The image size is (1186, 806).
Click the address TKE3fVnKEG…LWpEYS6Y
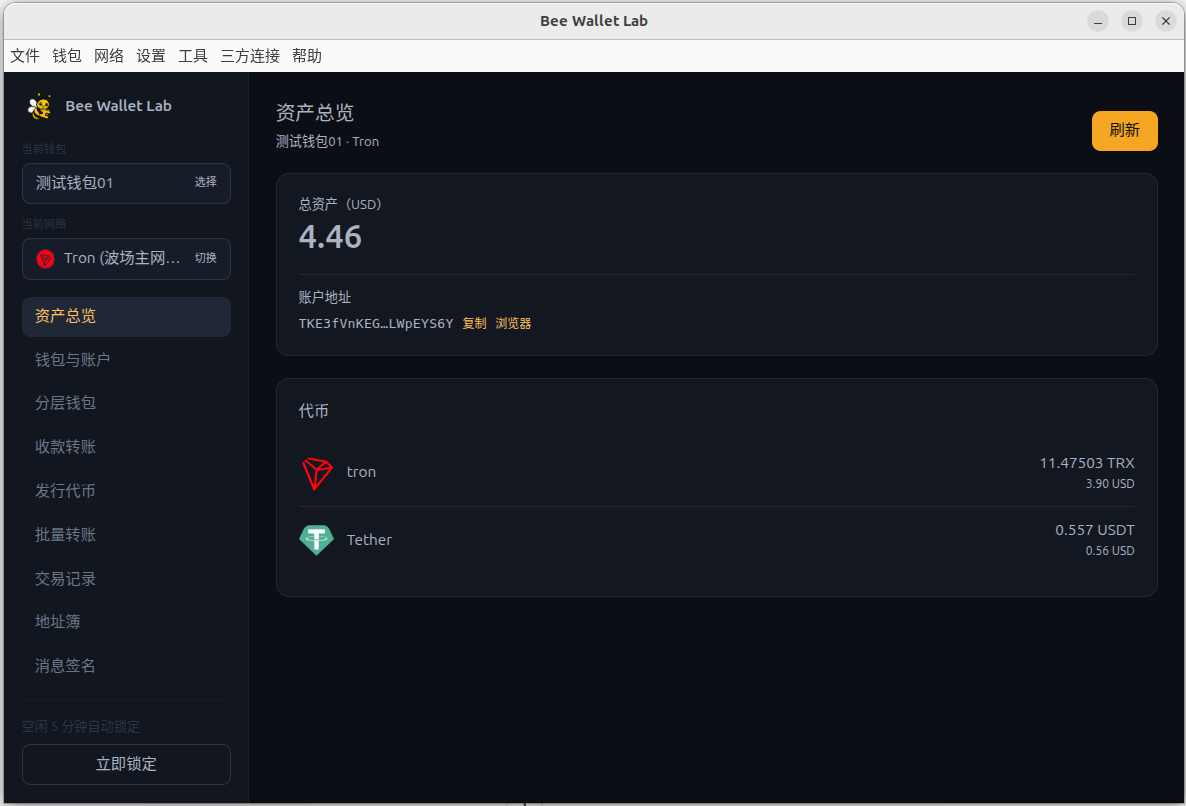(x=376, y=324)
